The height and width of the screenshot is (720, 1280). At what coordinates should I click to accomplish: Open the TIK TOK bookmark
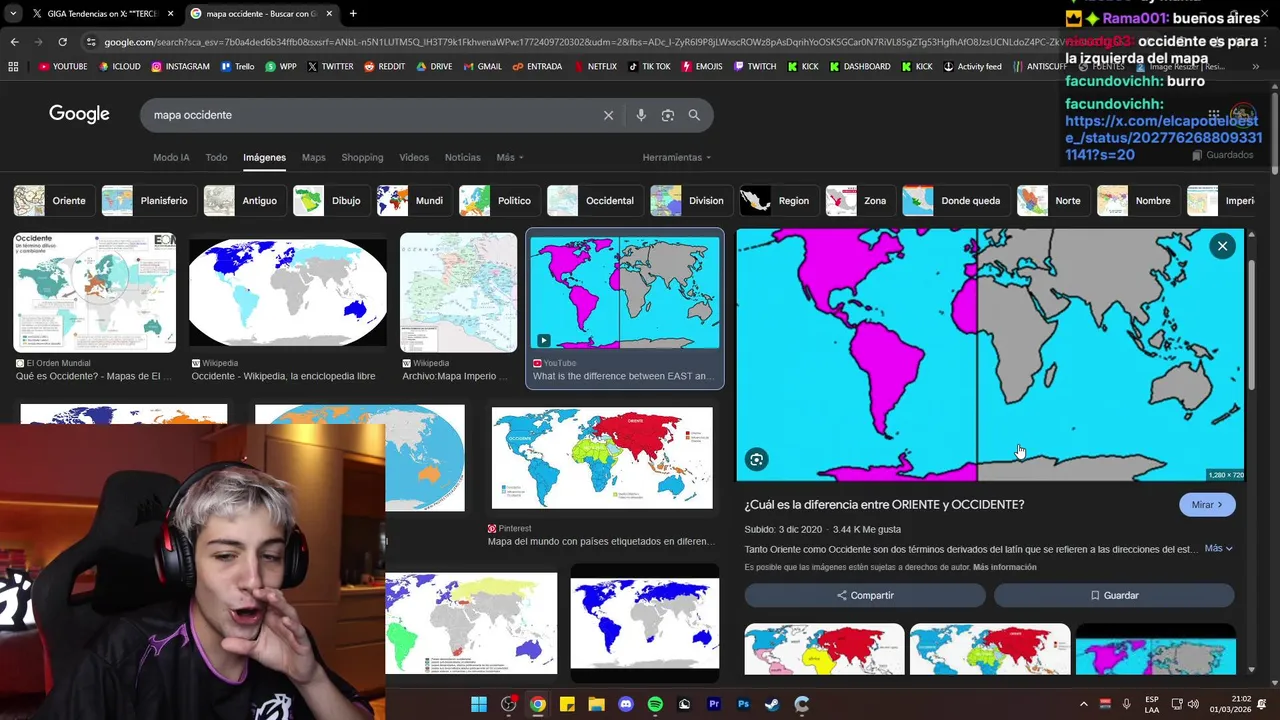click(649, 67)
